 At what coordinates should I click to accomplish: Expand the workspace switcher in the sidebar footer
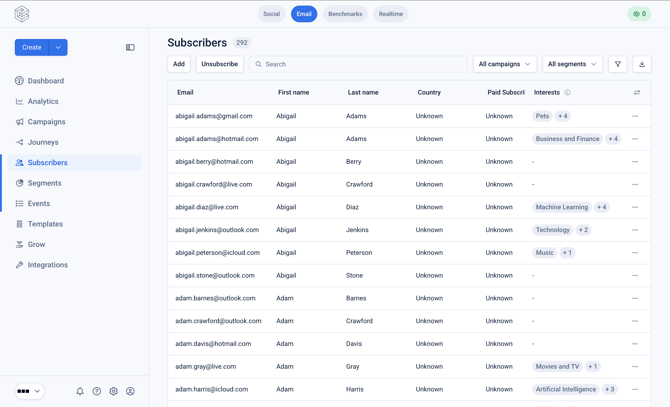(29, 391)
